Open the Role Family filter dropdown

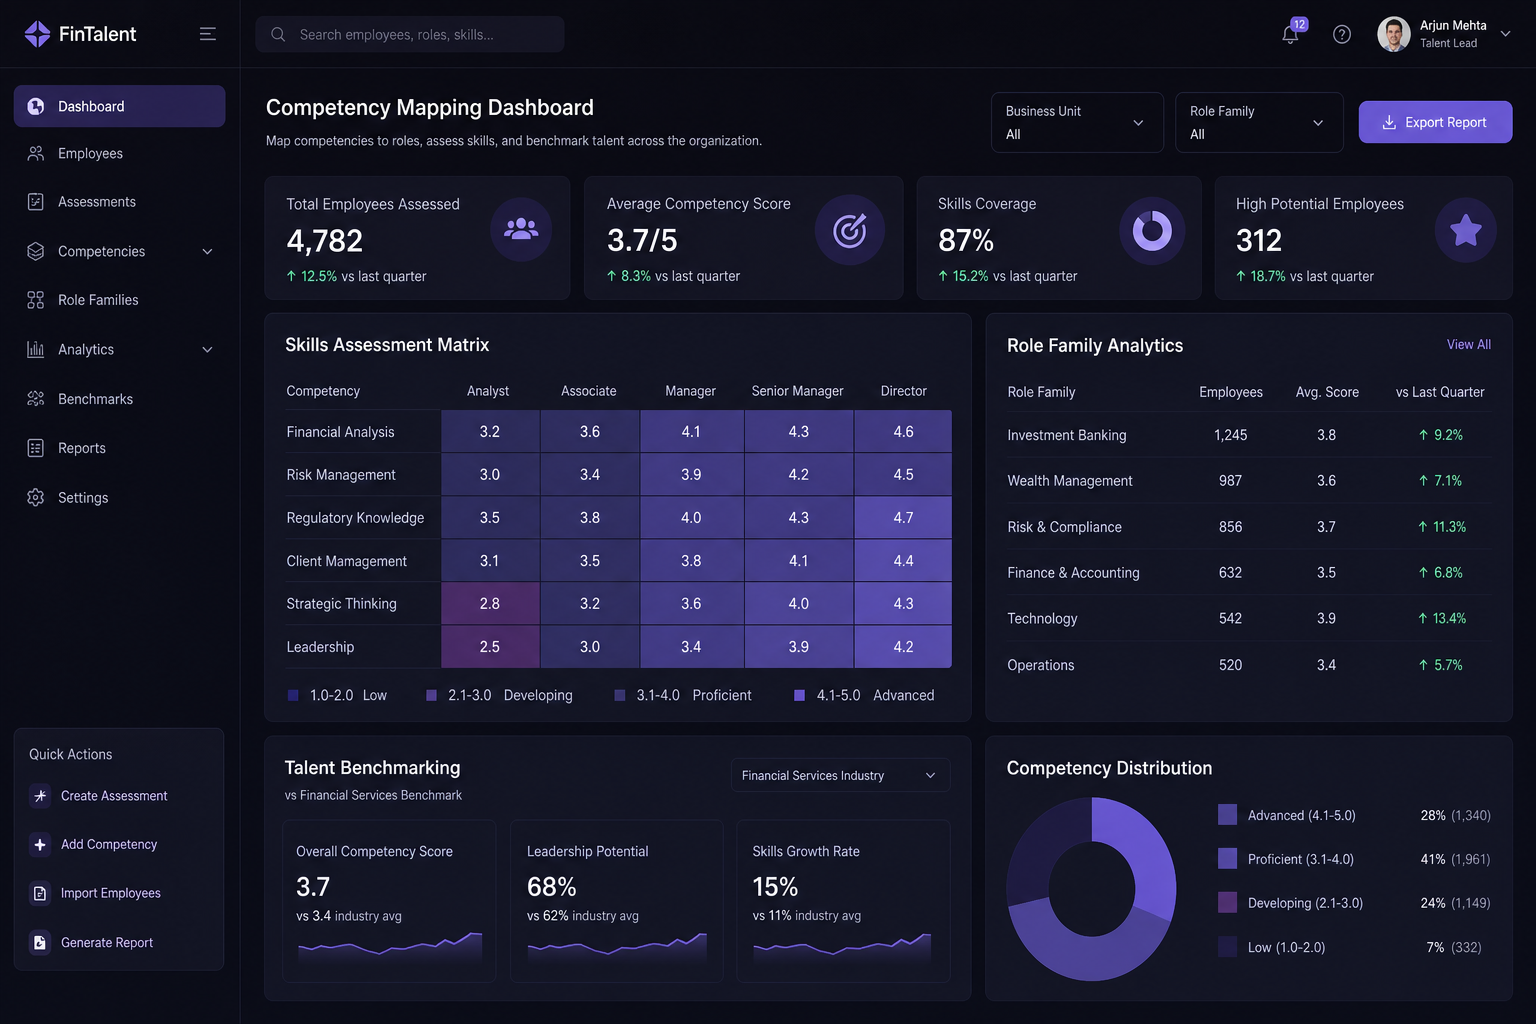[1259, 122]
